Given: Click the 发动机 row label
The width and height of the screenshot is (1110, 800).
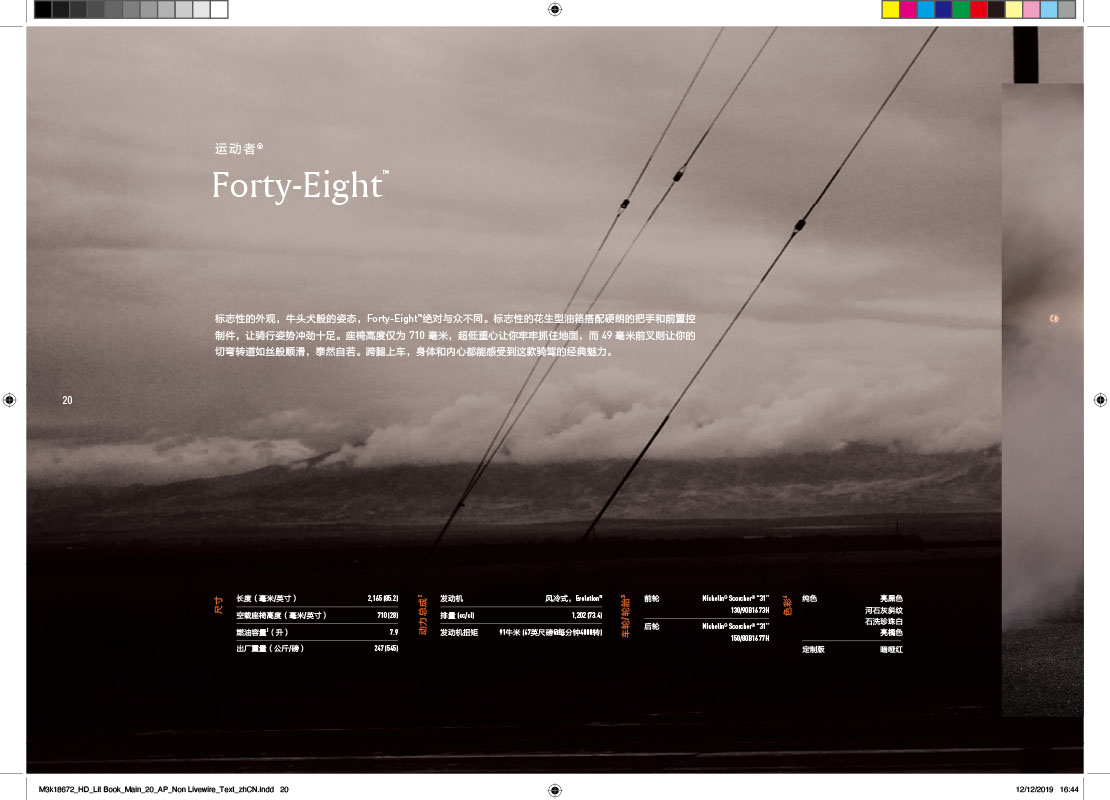Looking at the screenshot, I should [x=451, y=599].
